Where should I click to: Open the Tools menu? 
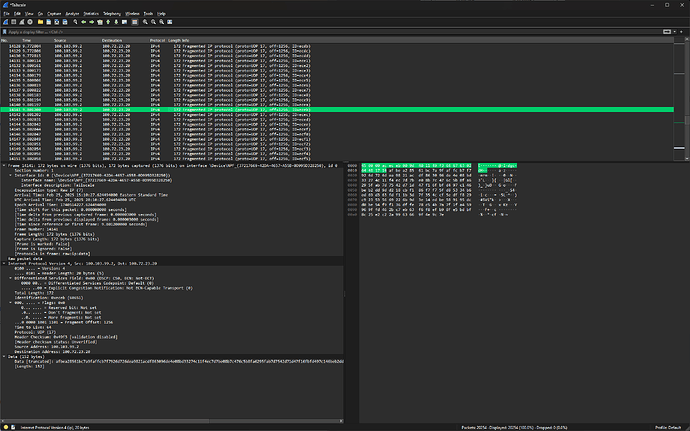click(x=148, y=14)
